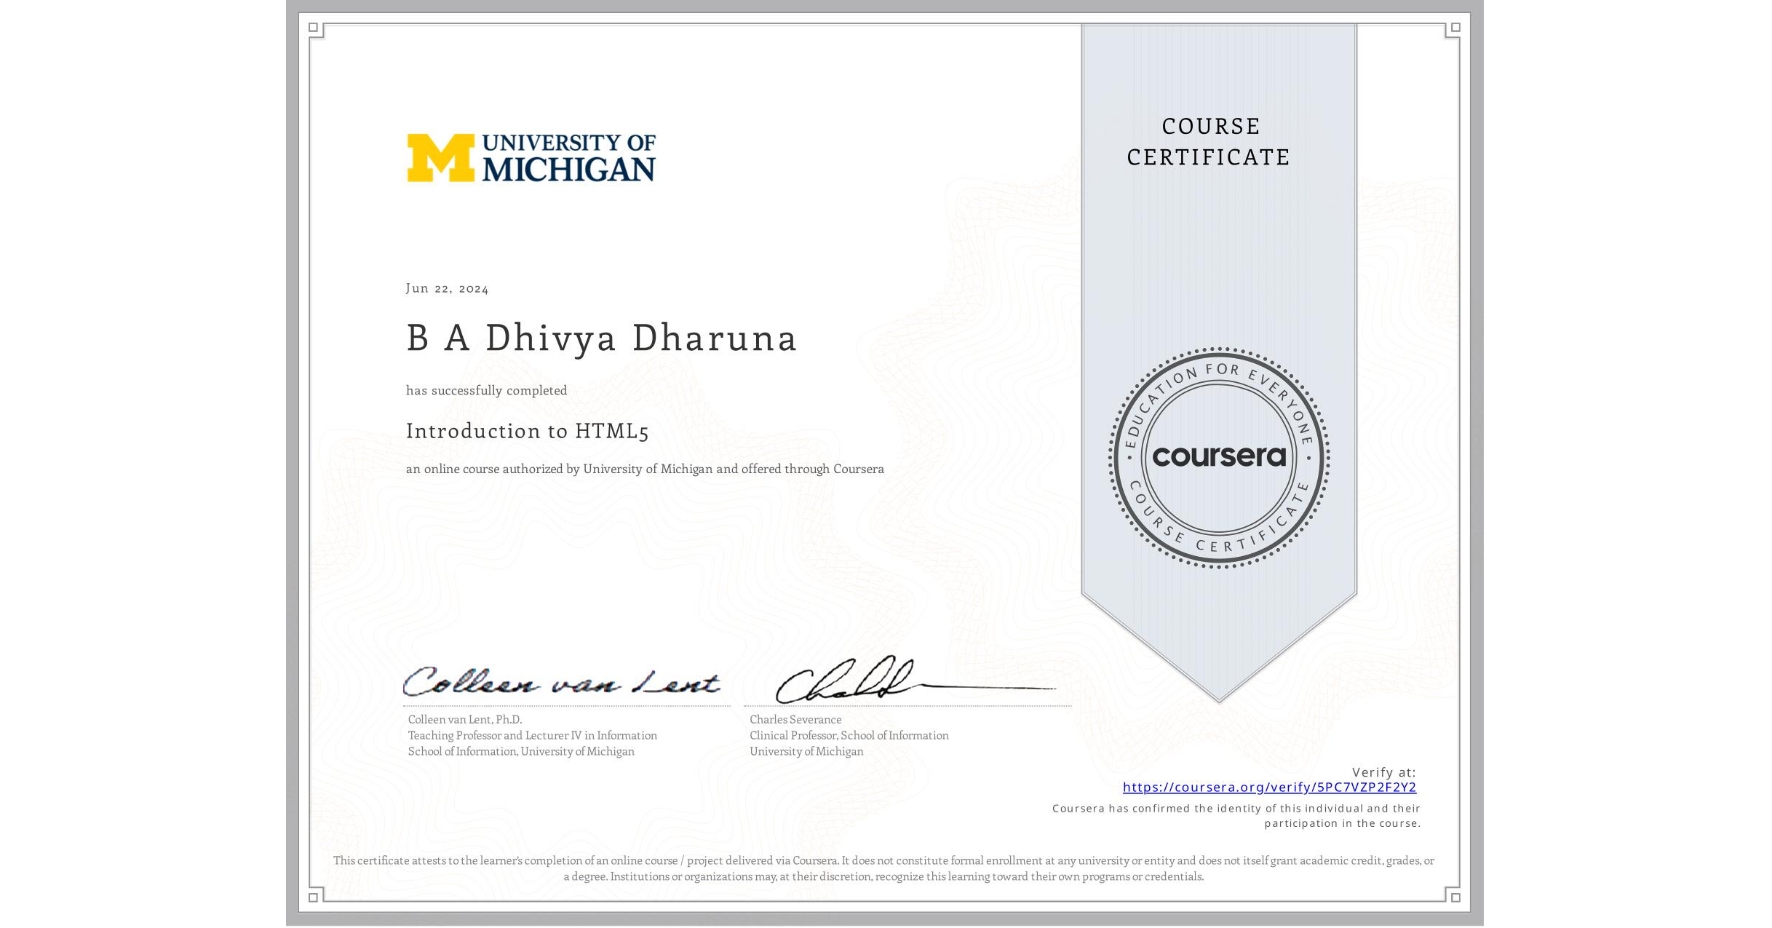Image resolution: width=1772 pixels, height=928 pixels.
Task: Select the yellow Michigan 'M' emblem
Action: (x=440, y=158)
